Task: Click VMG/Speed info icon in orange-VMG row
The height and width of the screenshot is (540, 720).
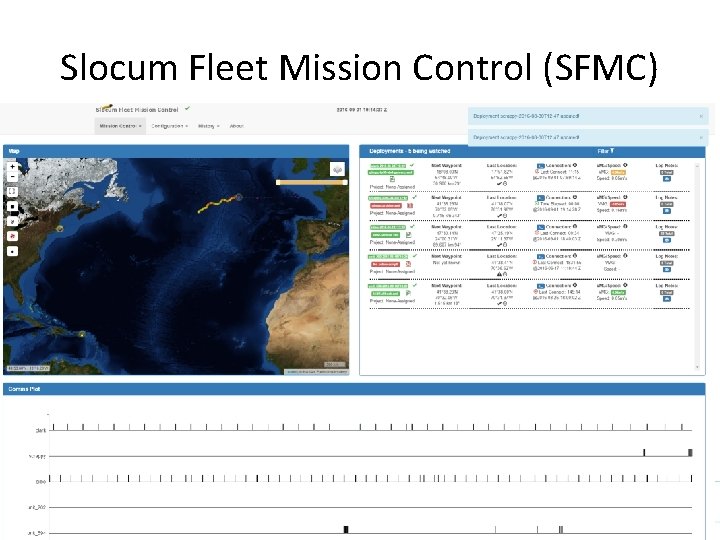Action: tap(625, 165)
